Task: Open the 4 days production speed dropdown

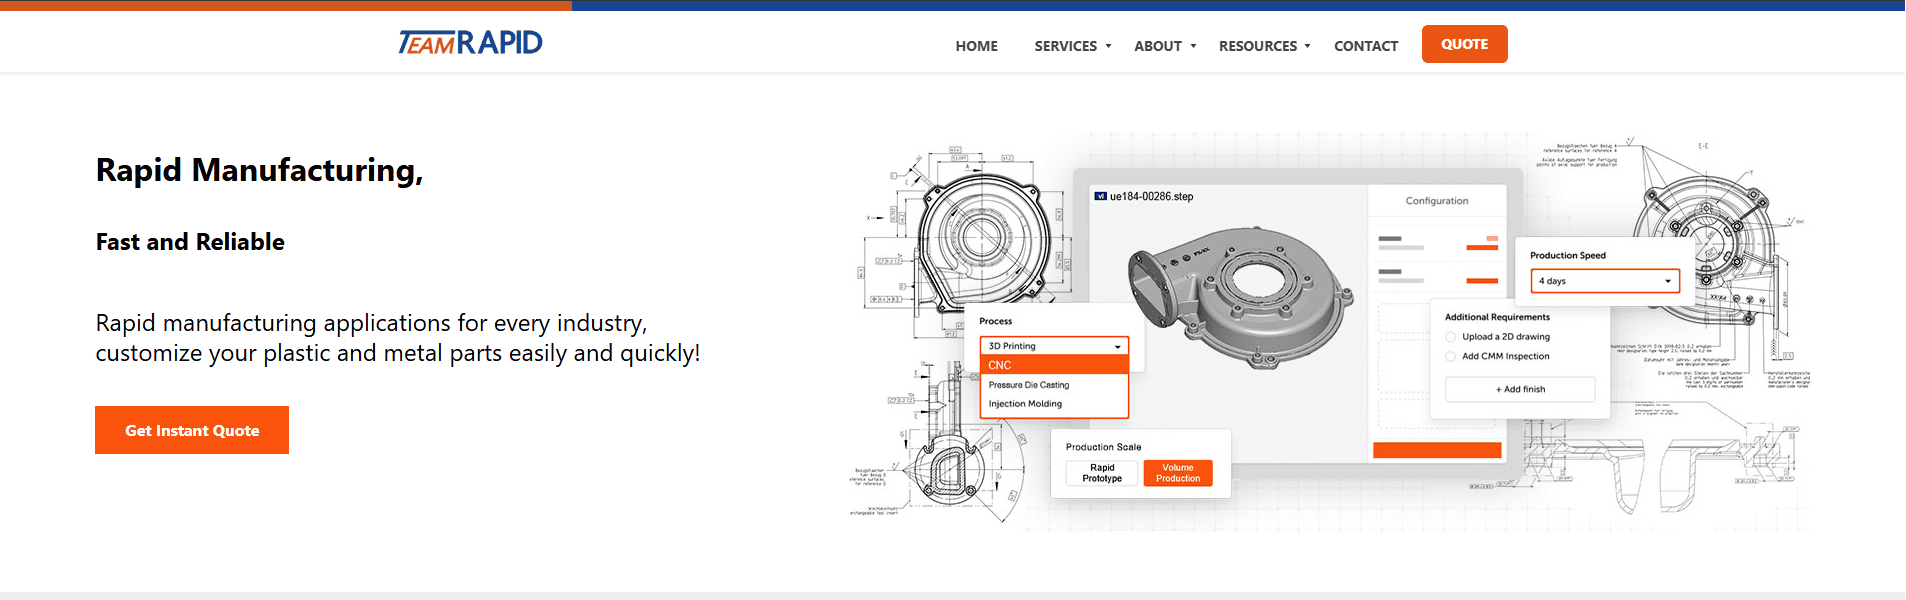Action: (x=1604, y=281)
